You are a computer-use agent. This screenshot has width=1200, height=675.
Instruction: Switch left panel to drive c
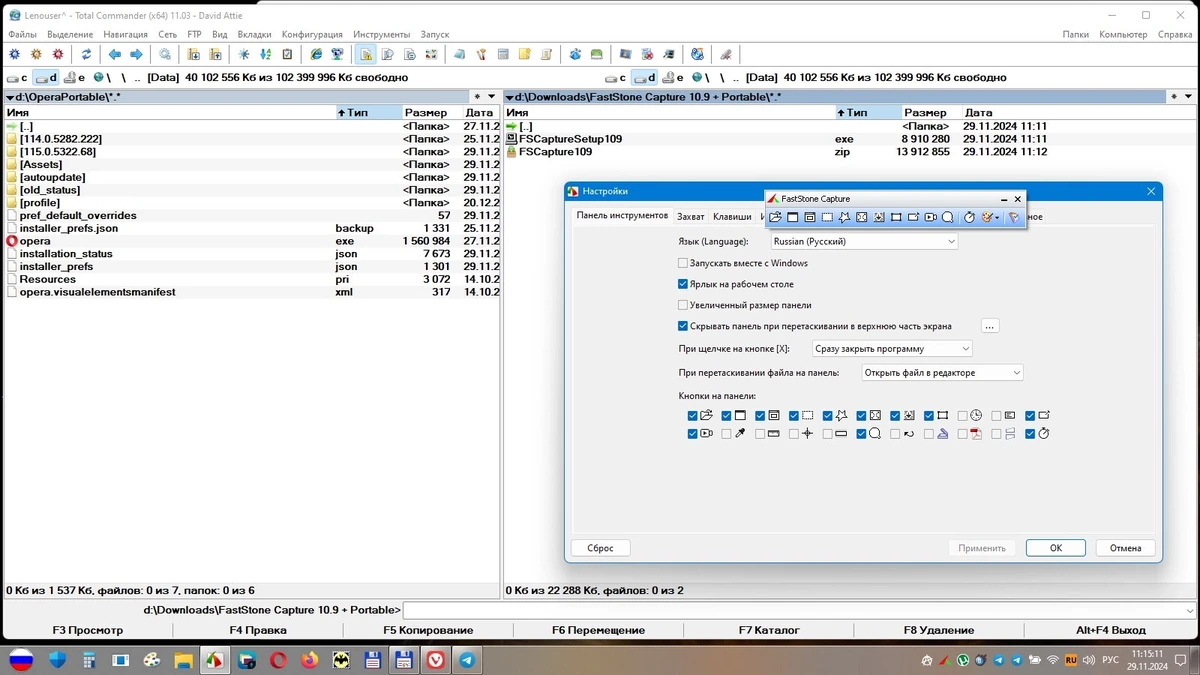tap(17, 77)
